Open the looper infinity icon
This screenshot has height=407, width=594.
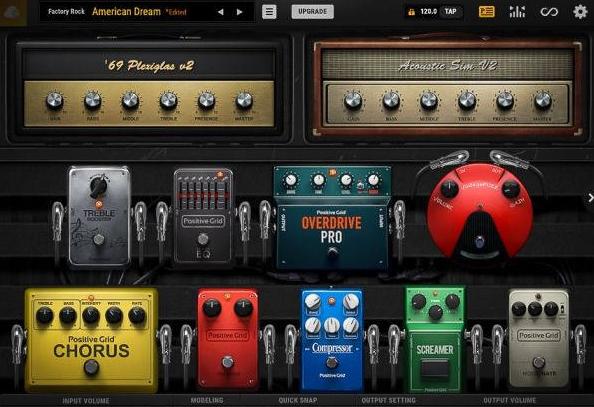pyautogui.click(x=549, y=12)
